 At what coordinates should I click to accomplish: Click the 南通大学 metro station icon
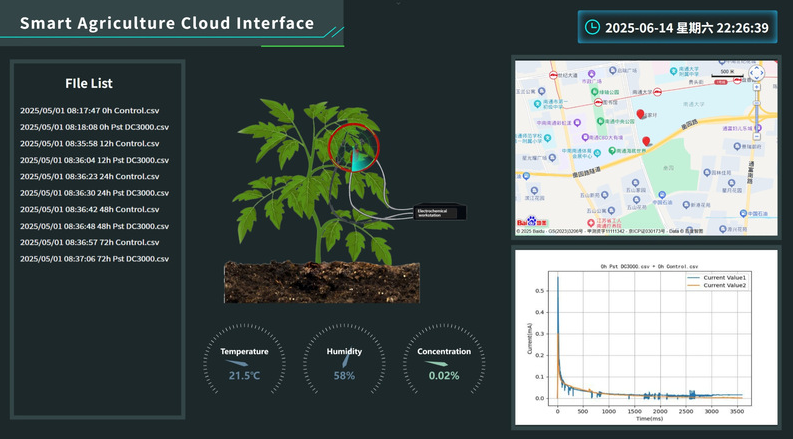click(657, 92)
